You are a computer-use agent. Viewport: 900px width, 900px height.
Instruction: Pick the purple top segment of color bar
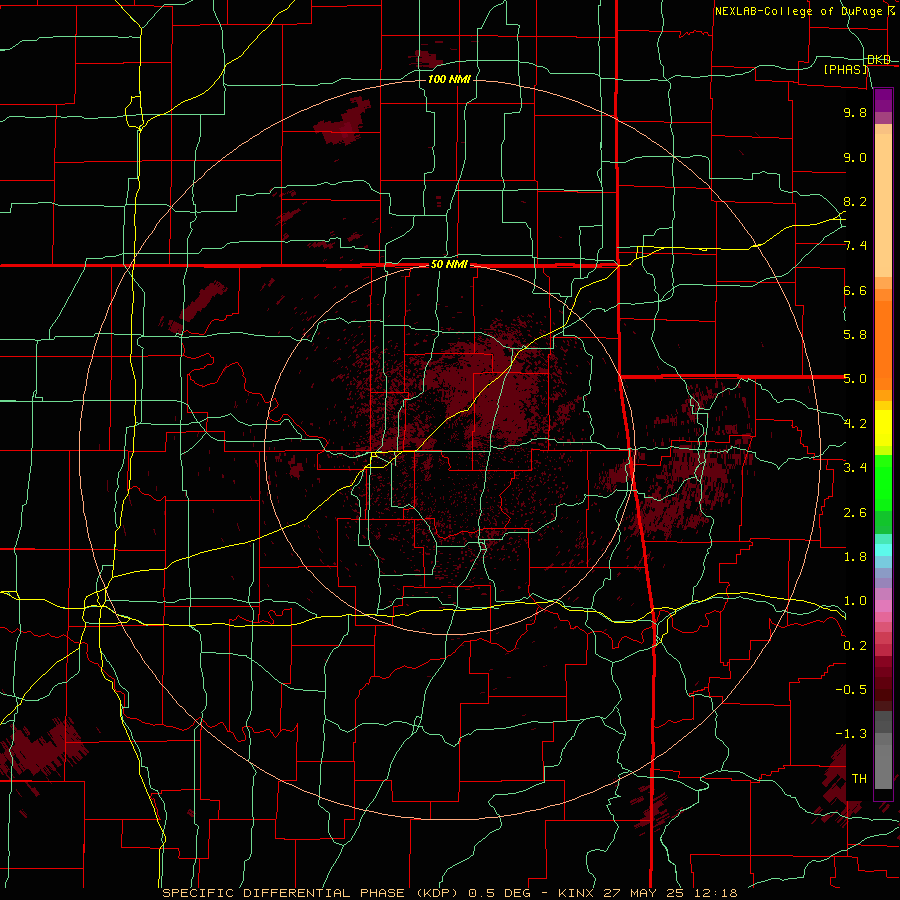(883, 100)
